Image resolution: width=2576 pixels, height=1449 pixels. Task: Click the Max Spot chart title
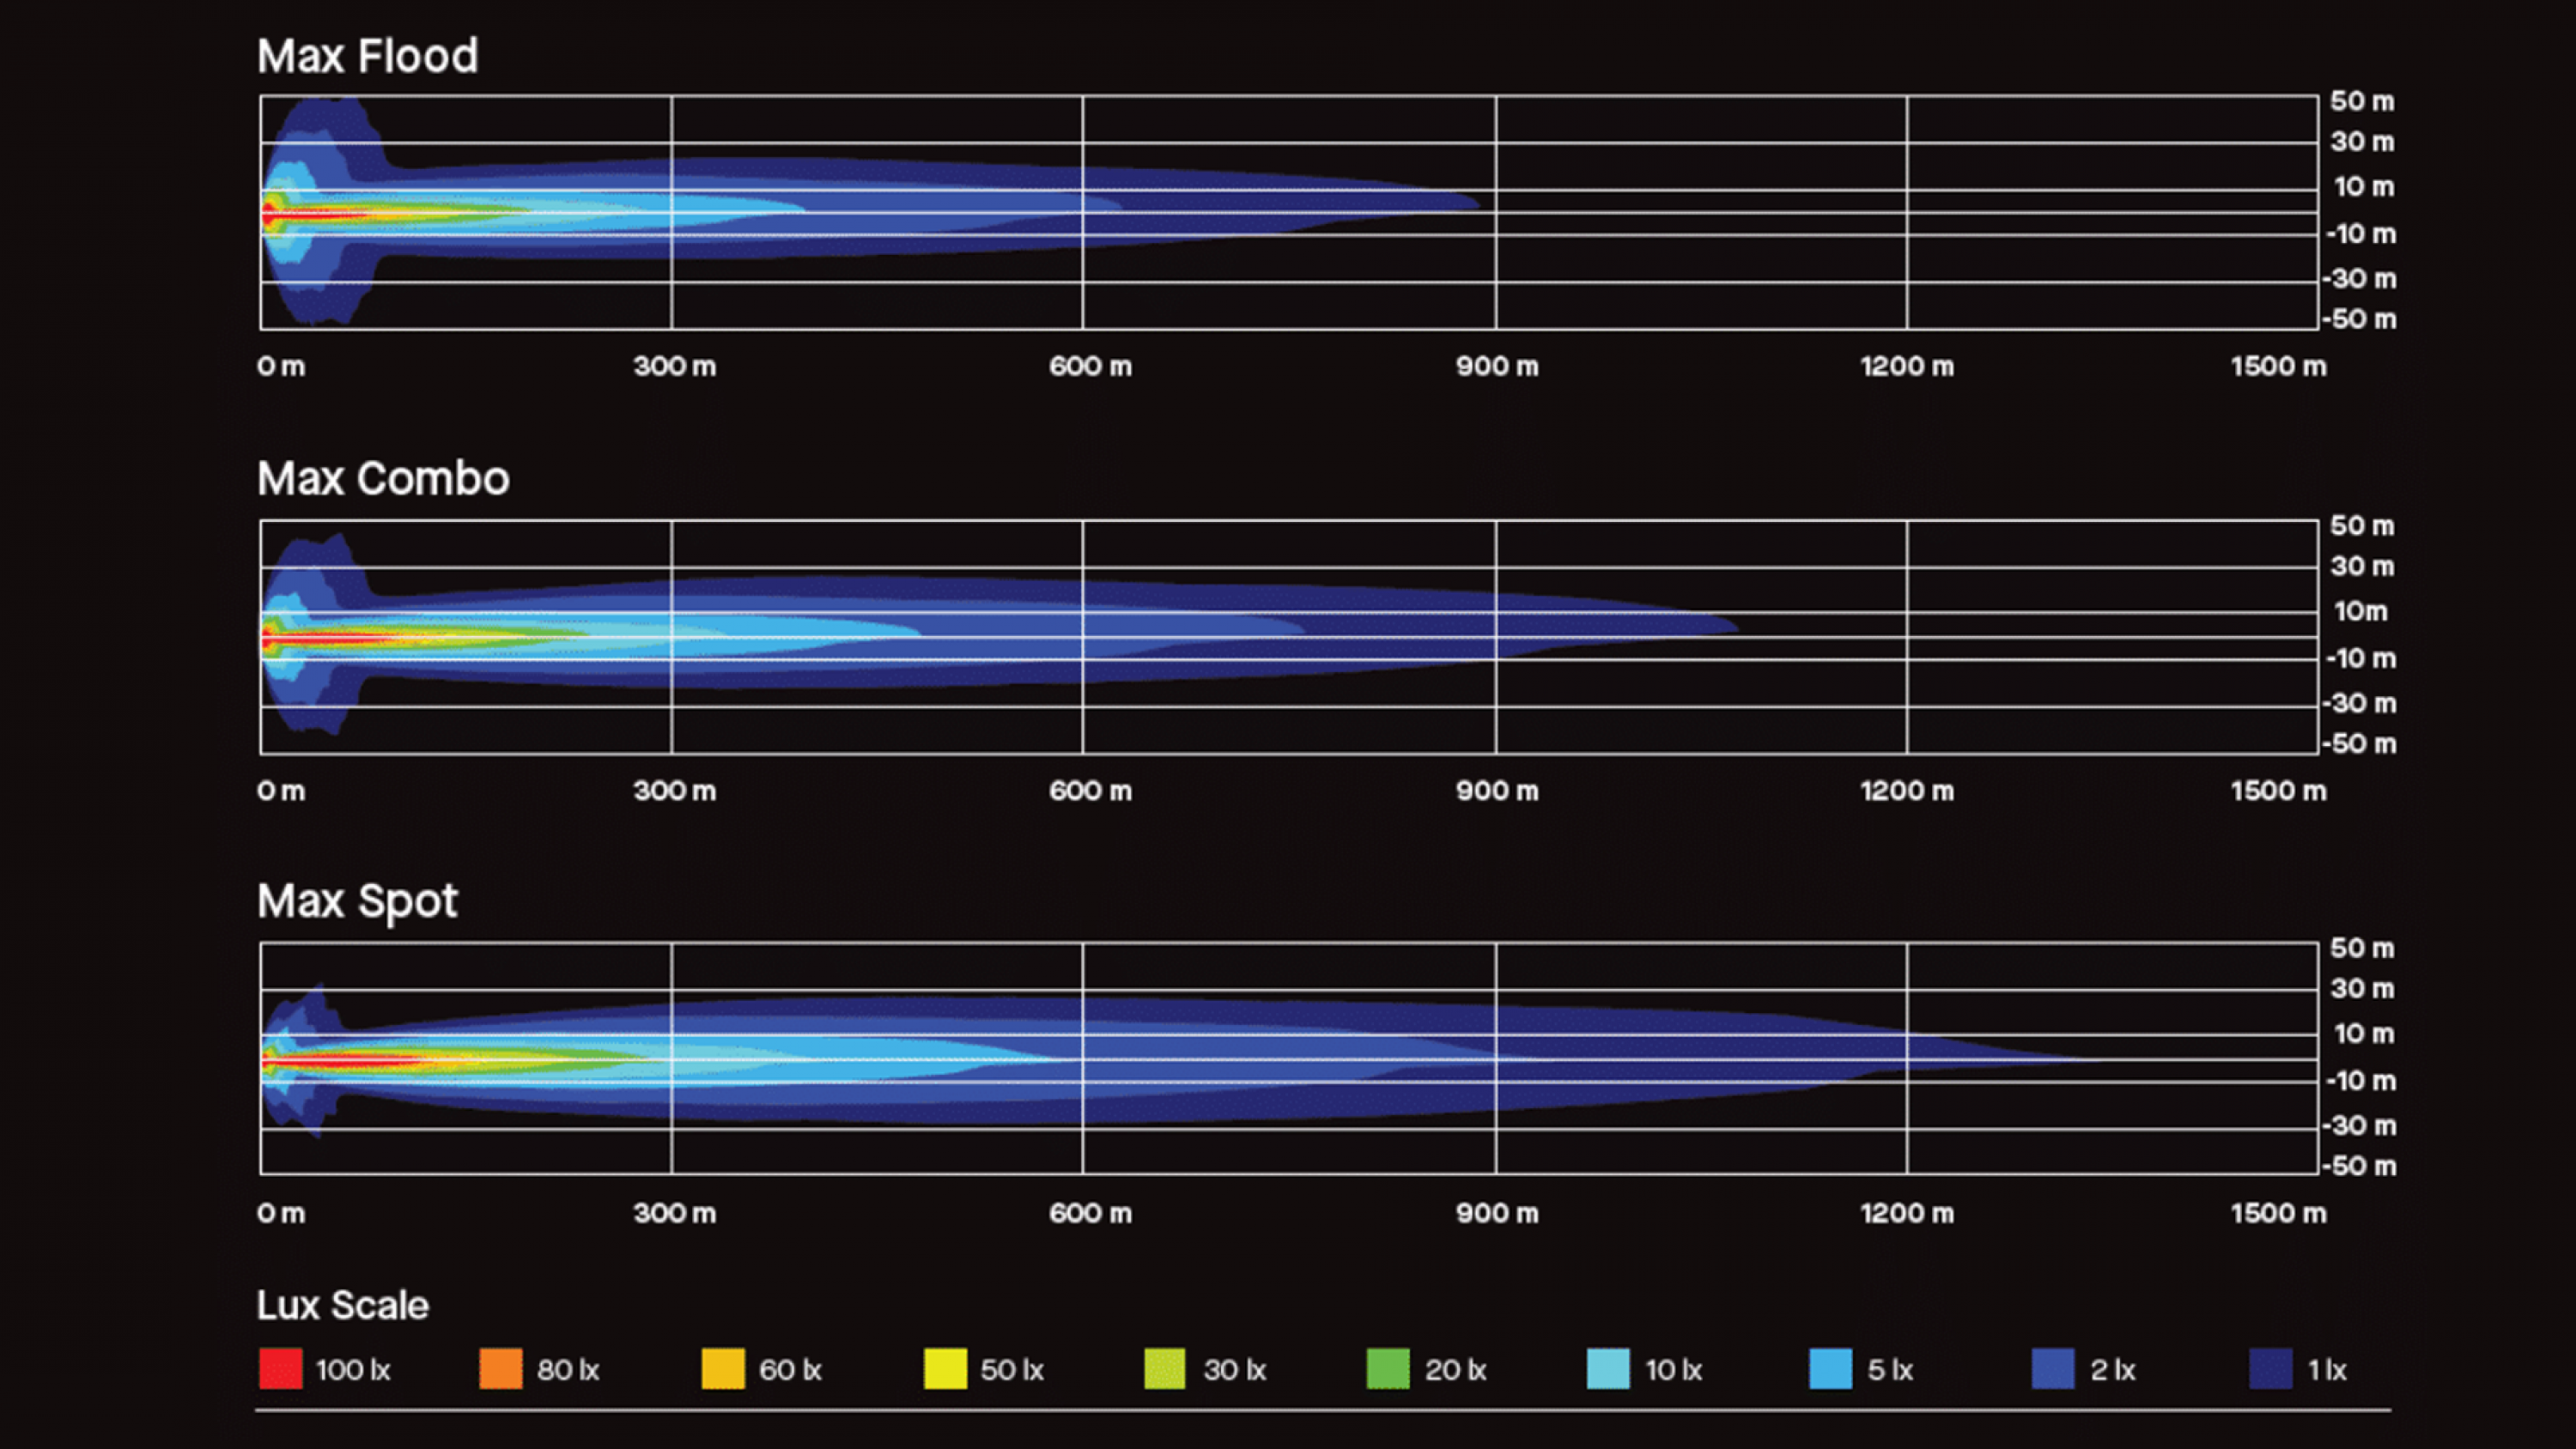tap(357, 901)
